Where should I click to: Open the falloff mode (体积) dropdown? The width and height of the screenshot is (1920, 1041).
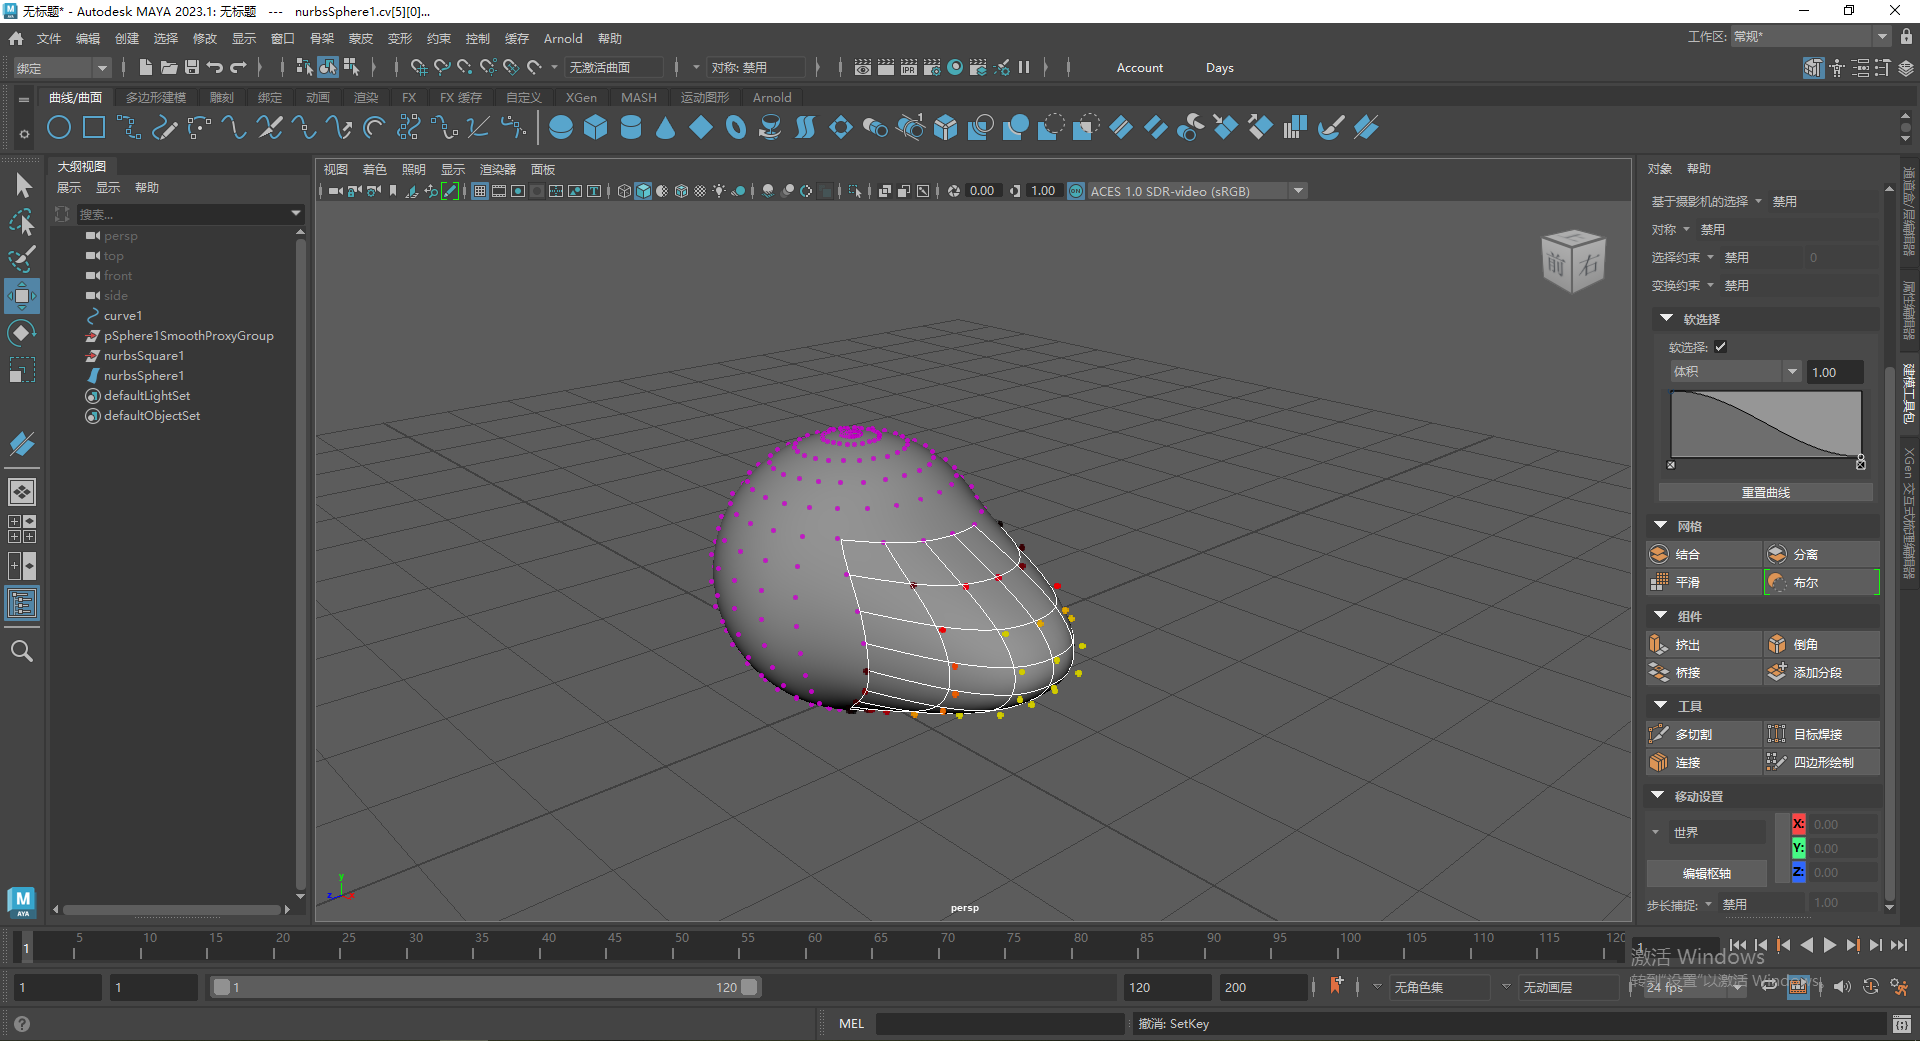click(x=1735, y=372)
